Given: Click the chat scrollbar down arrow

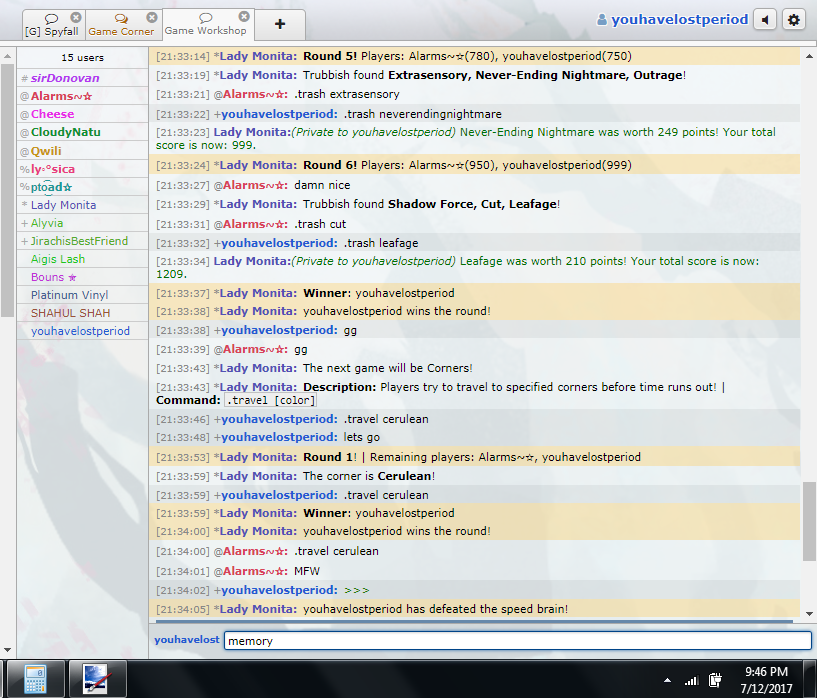Looking at the screenshot, I should [809, 614].
